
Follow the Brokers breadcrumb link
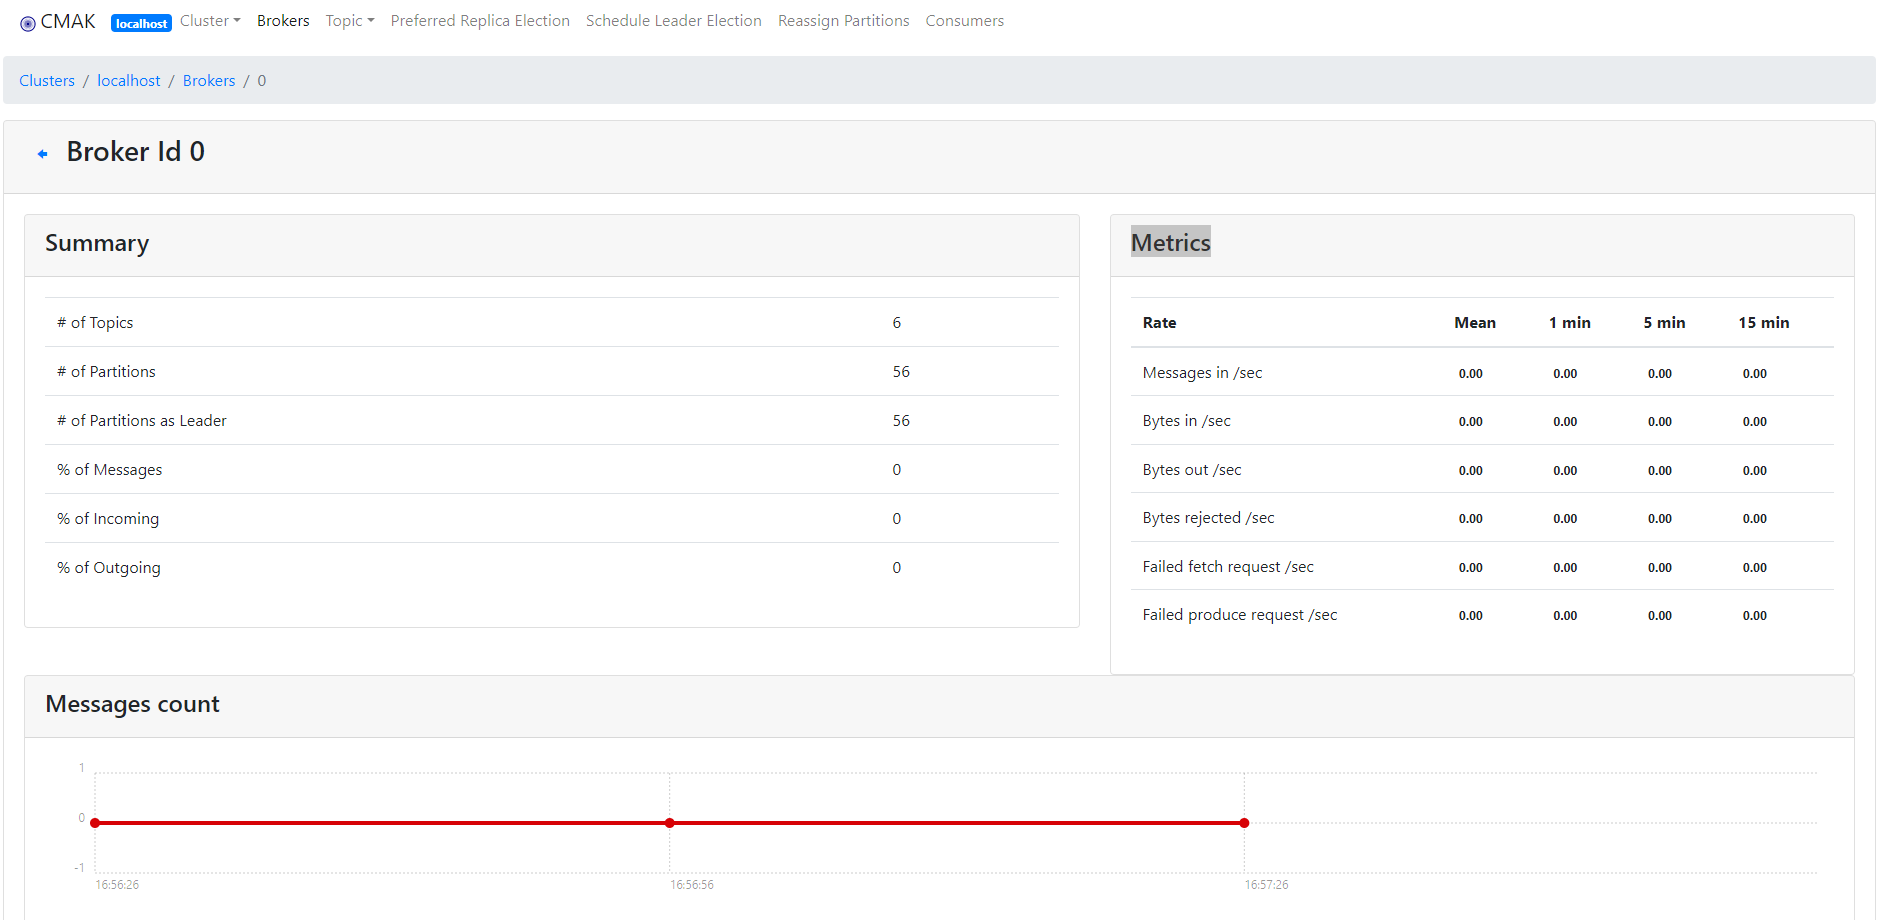[x=209, y=81]
